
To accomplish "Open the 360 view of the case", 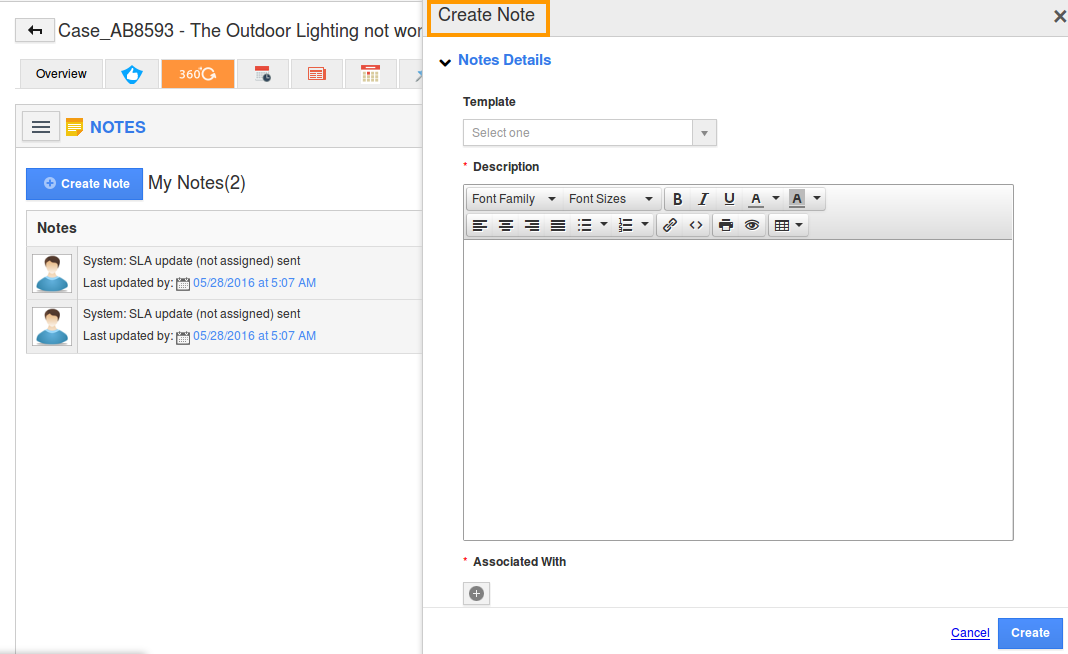I will 197,73.
